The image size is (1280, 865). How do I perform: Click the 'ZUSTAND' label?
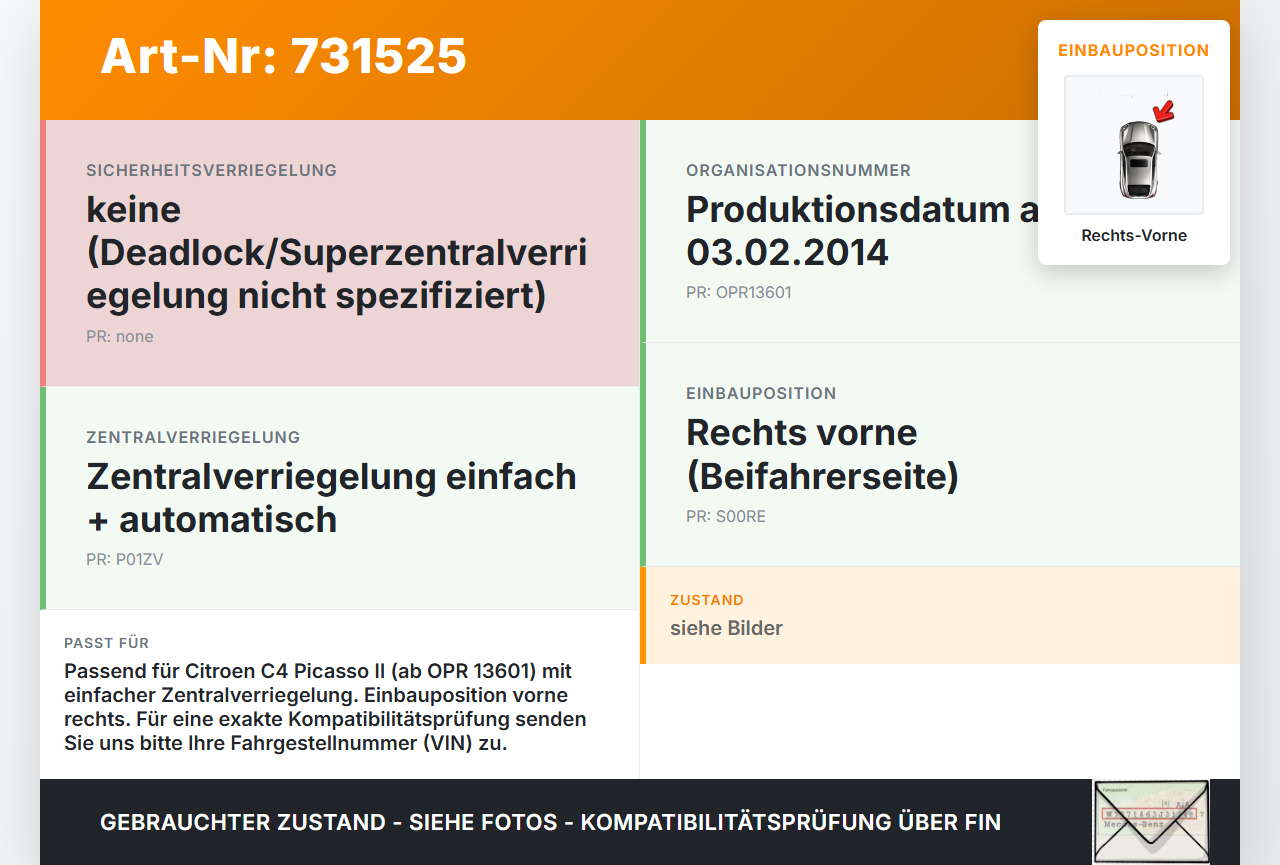(707, 600)
